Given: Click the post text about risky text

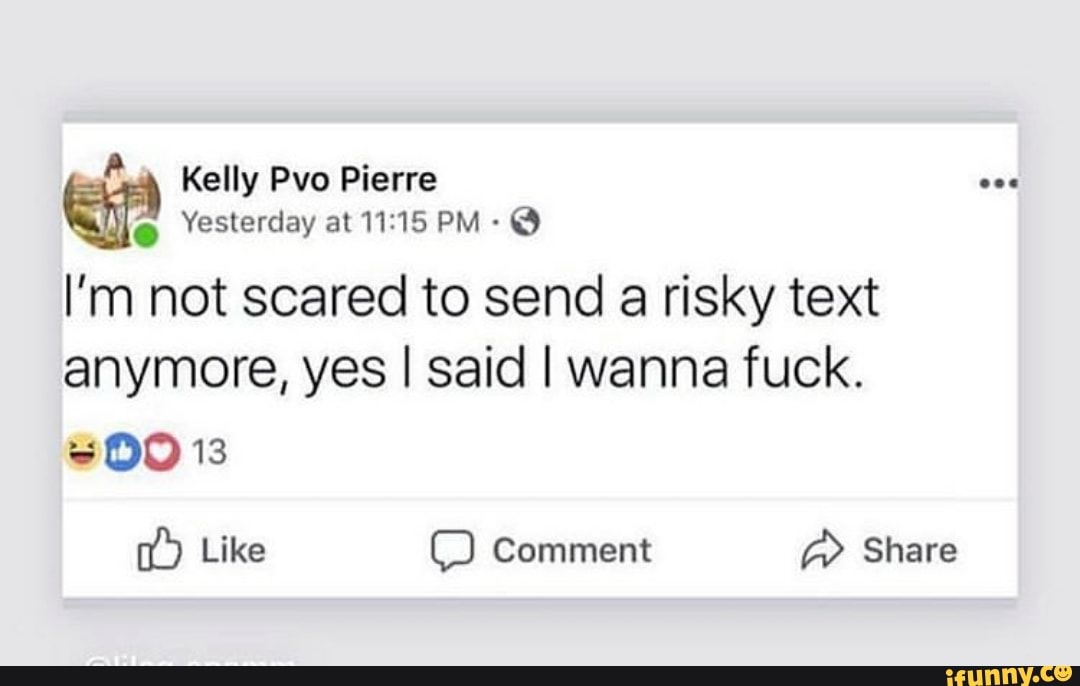Looking at the screenshot, I should [470, 335].
